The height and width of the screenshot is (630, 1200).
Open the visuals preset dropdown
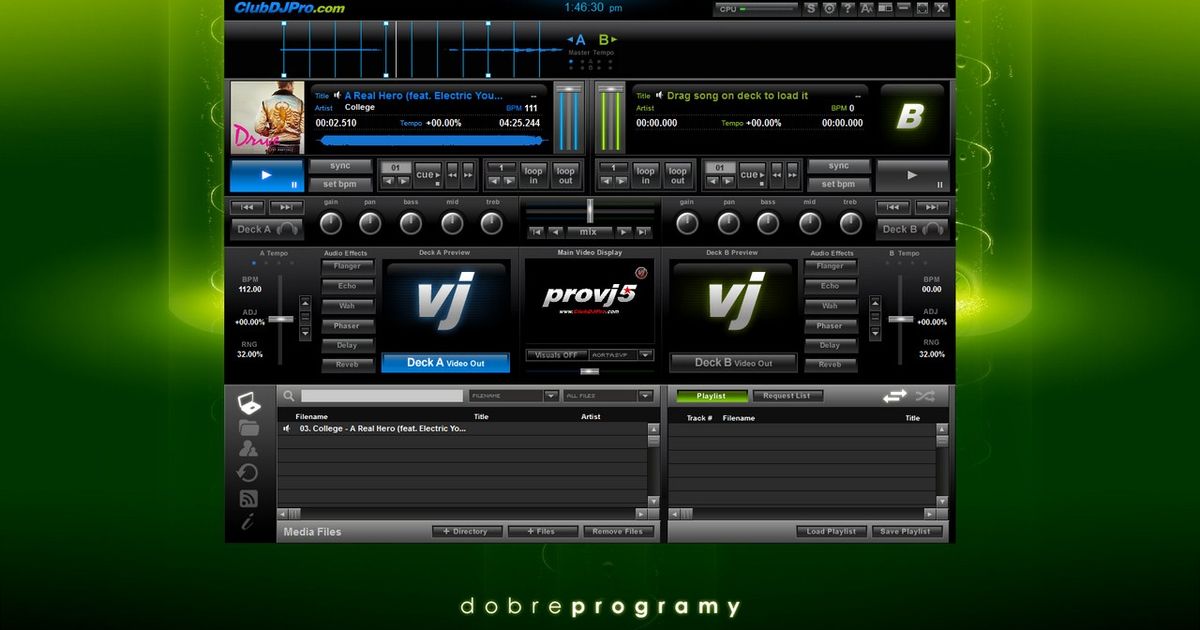[x=645, y=355]
